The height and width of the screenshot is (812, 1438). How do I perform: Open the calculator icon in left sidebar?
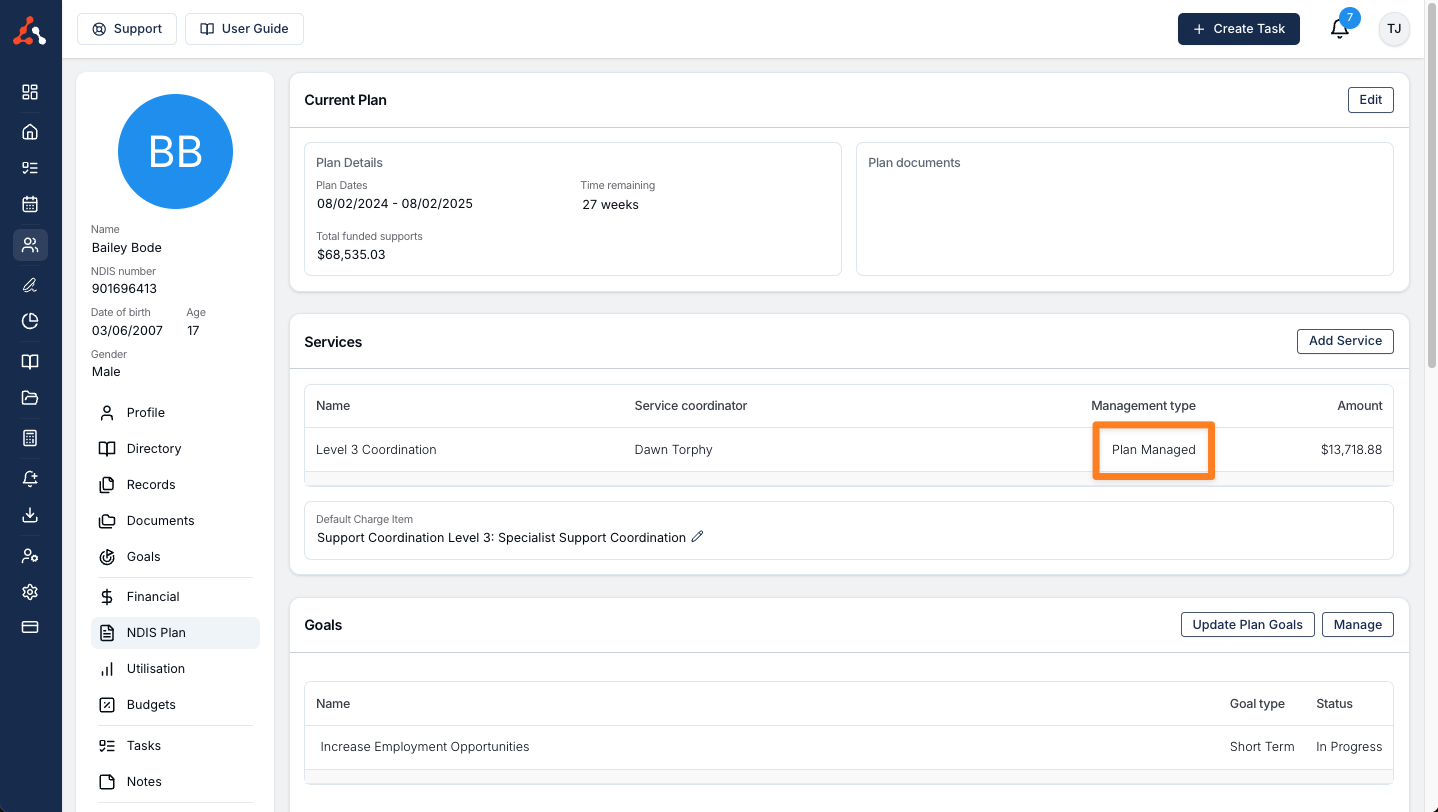(x=30, y=438)
